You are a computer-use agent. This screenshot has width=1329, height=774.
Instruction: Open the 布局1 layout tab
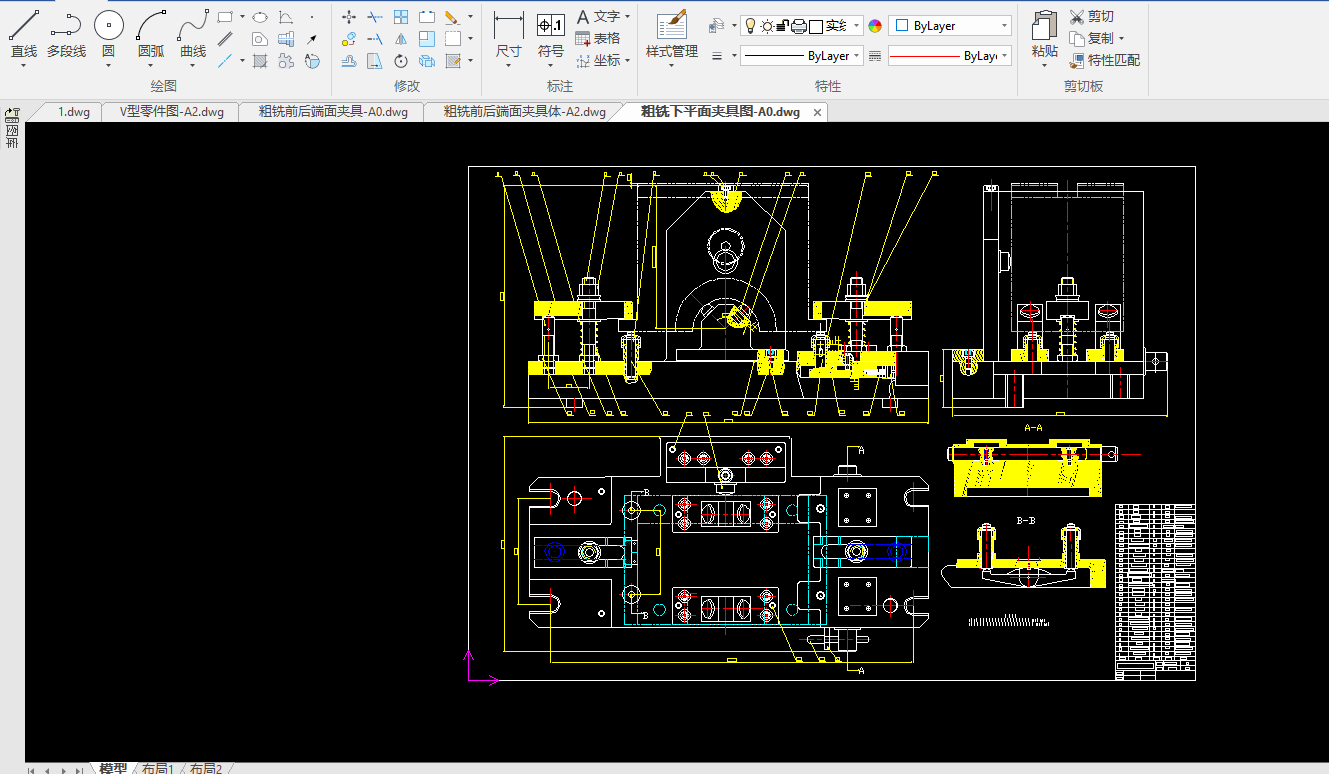[x=157, y=767]
